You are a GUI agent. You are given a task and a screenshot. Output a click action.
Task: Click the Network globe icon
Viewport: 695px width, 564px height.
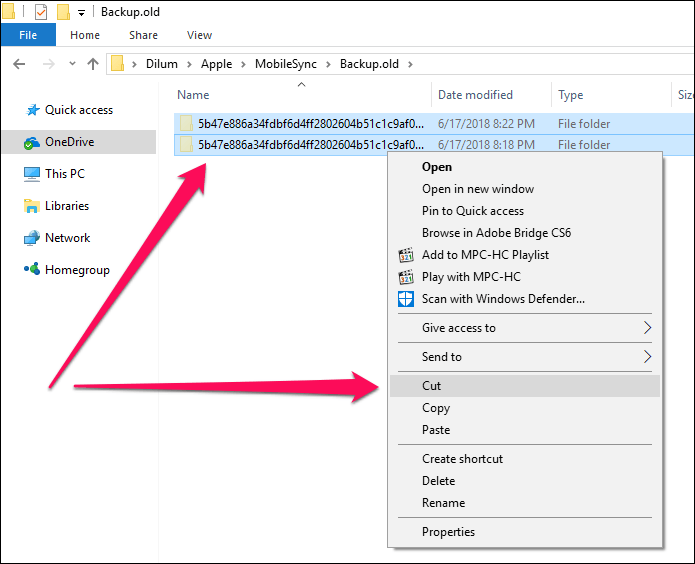click(32, 238)
